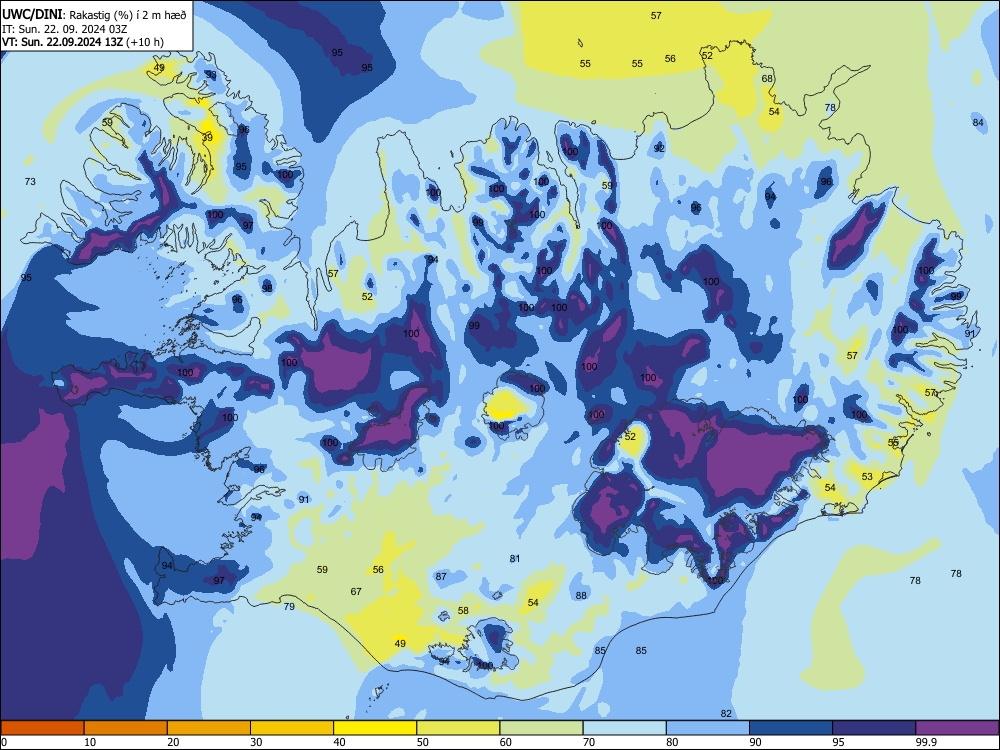Click the purple legend swatch above 99.9

pyautogui.click(x=957, y=728)
